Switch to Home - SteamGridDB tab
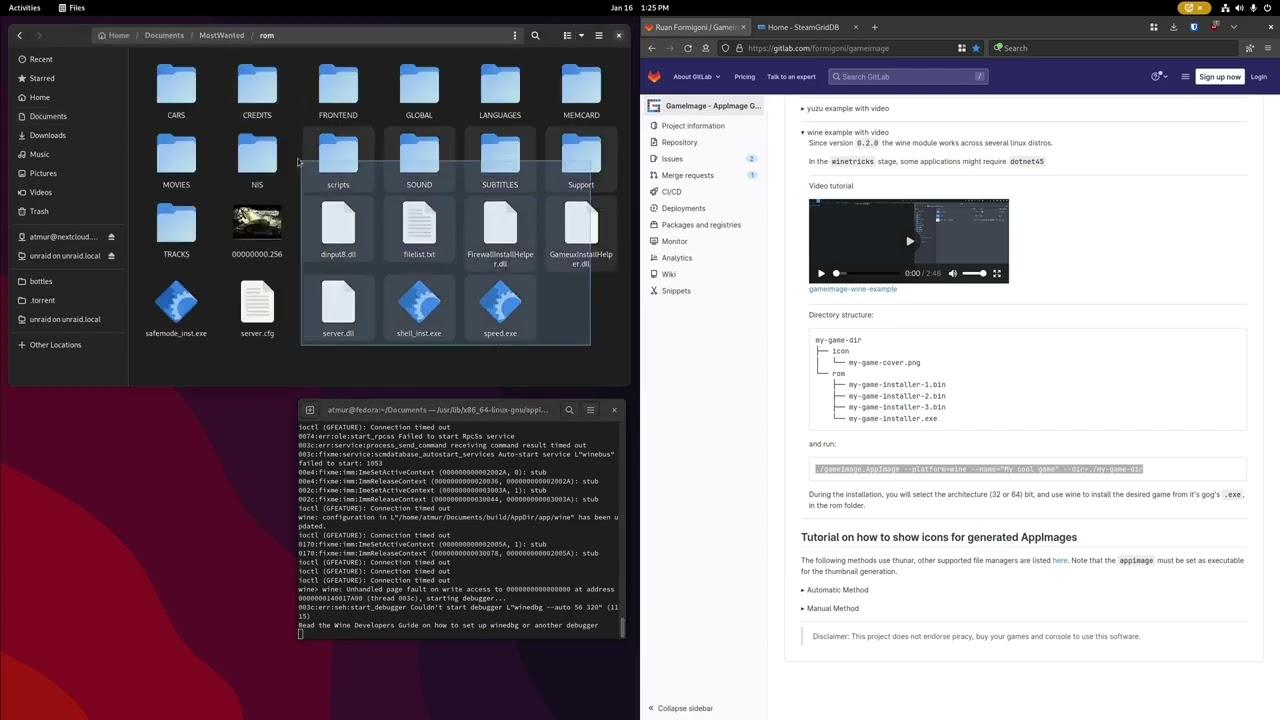Viewport: 1280px width, 720px height. tap(803, 27)
